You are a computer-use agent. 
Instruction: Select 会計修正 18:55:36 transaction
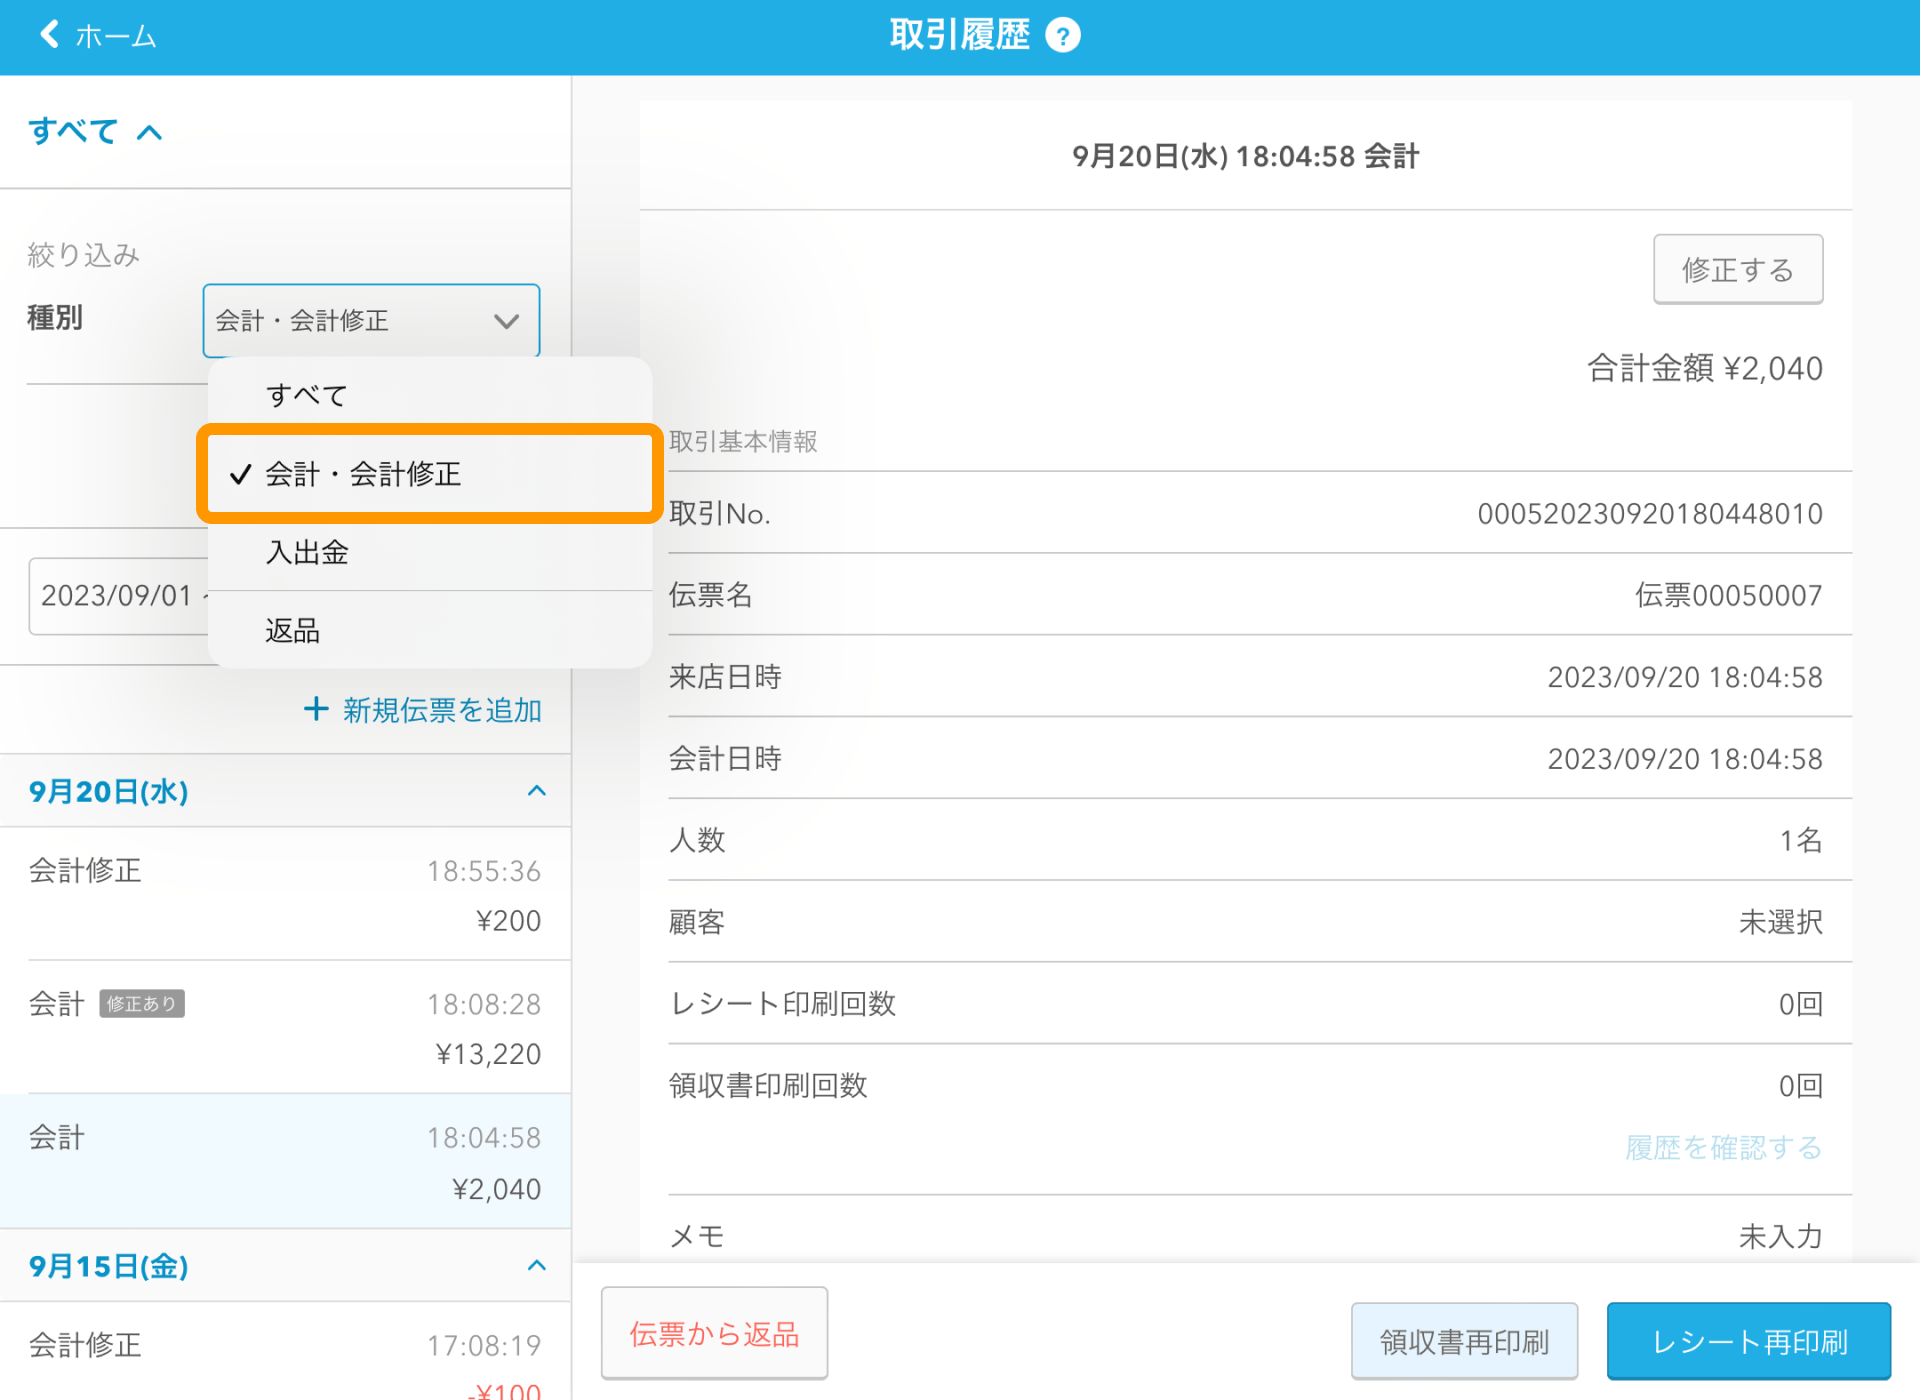285,894
